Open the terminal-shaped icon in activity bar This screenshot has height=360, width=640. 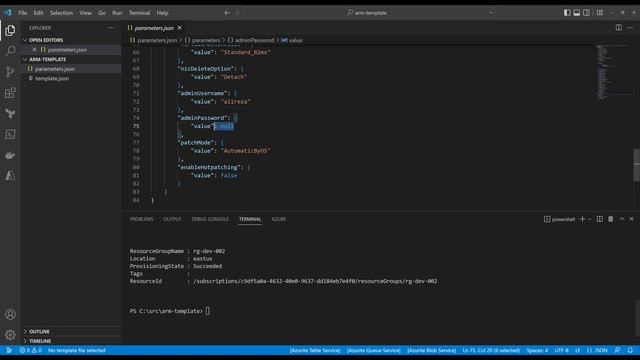pos(10,134)
